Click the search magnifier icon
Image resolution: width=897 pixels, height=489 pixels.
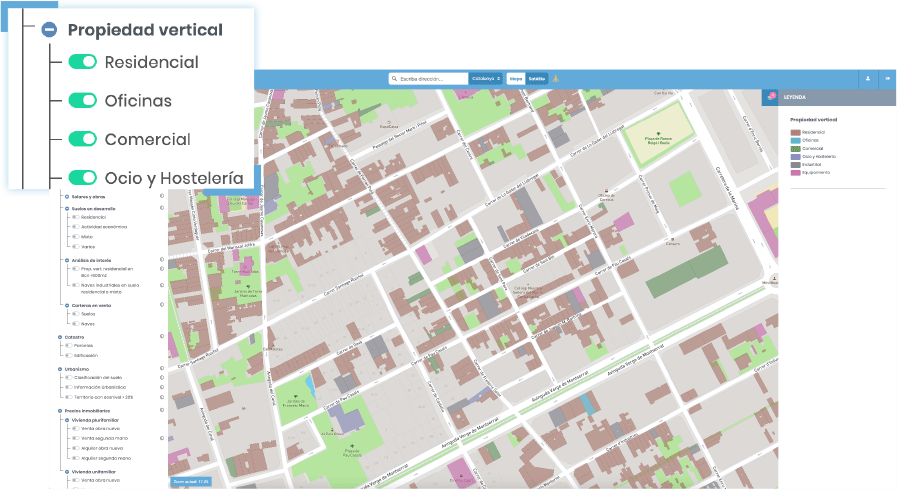click(394, 78)
